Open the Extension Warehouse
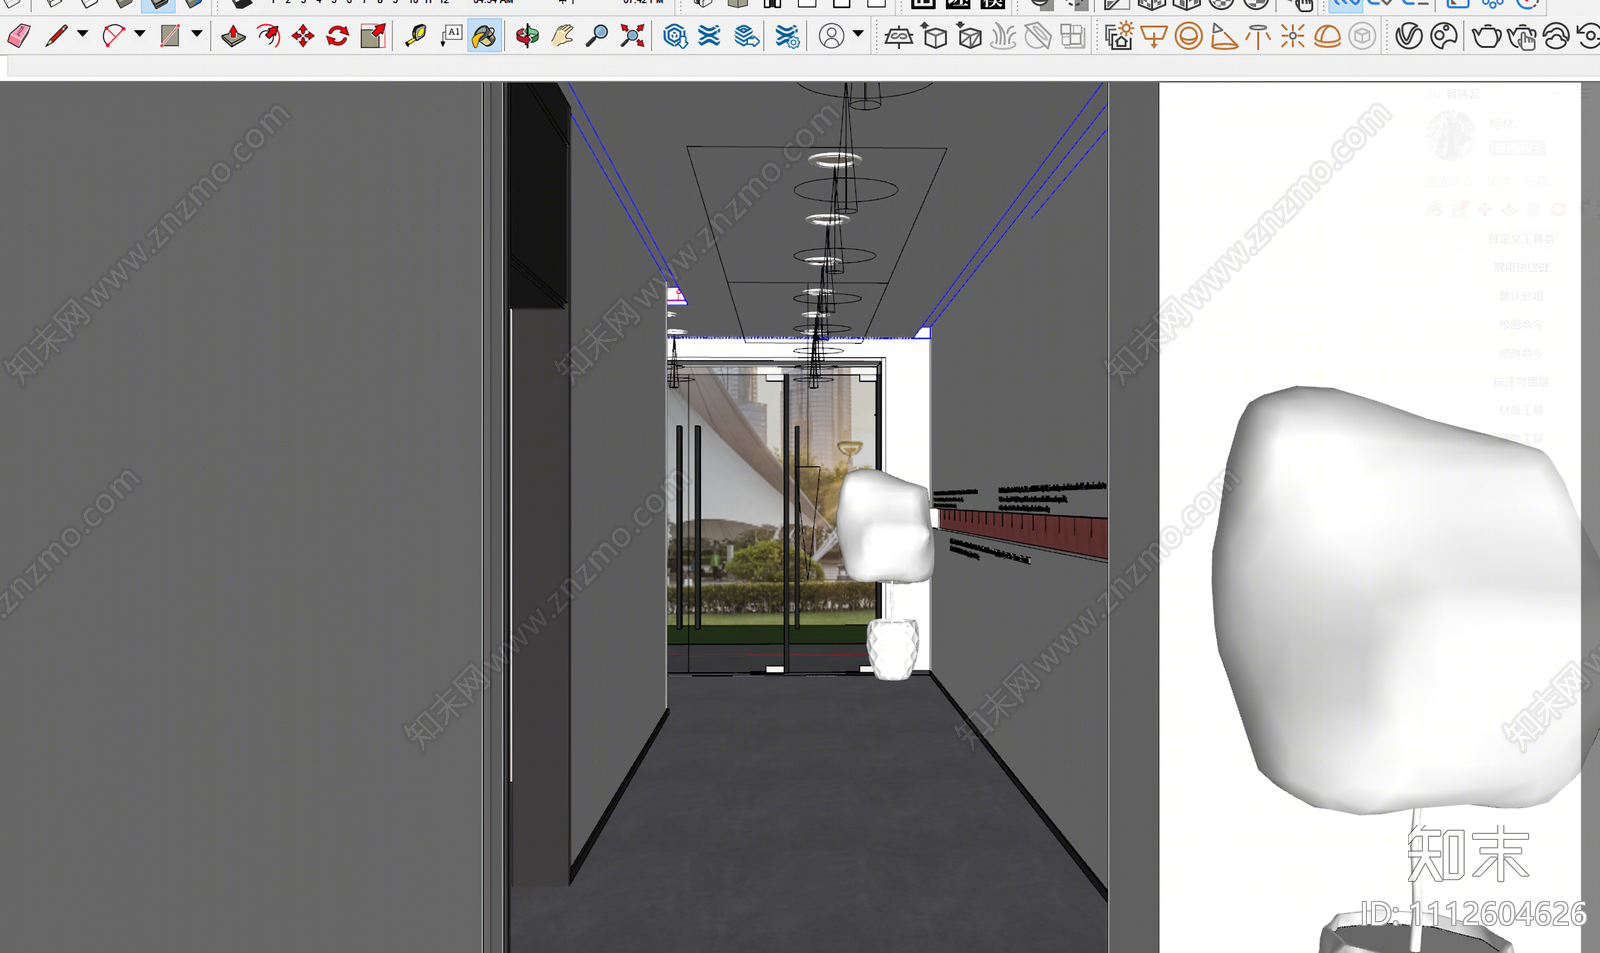Viewport: 1600px width, 953px height. tap(709, 37)
